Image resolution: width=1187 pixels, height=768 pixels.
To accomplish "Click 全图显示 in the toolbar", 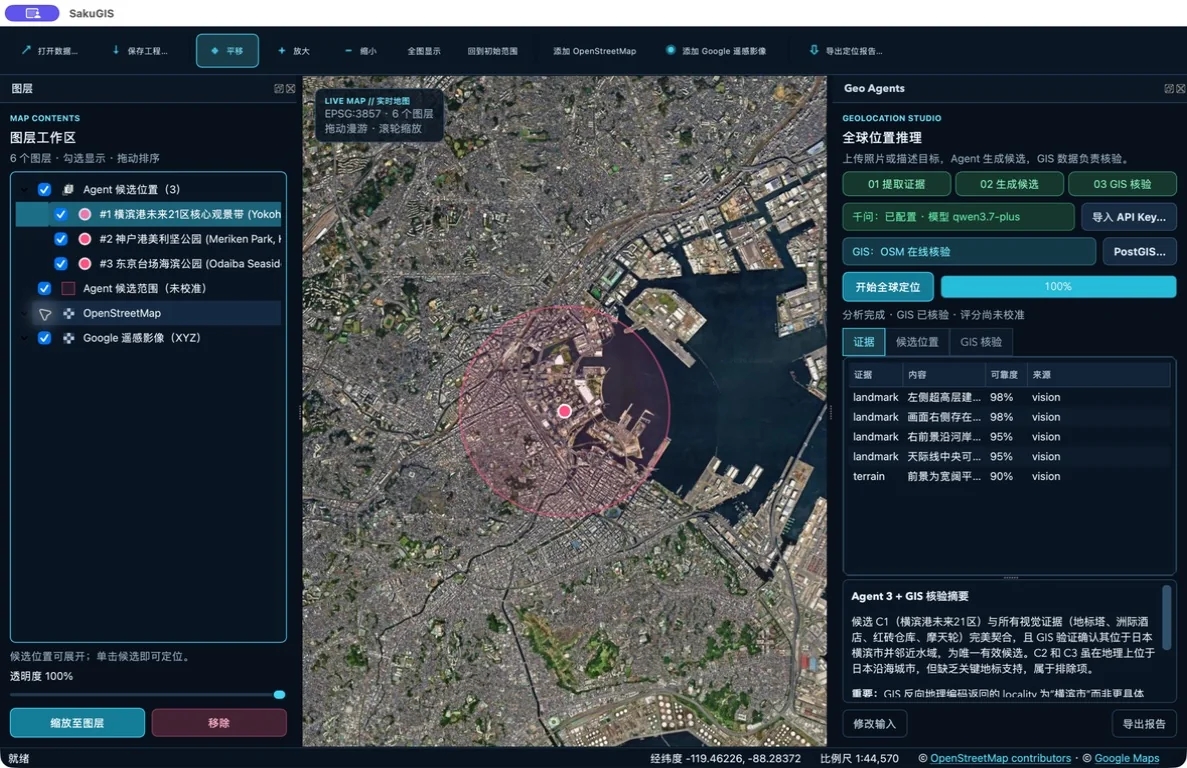I will [424, 51].
